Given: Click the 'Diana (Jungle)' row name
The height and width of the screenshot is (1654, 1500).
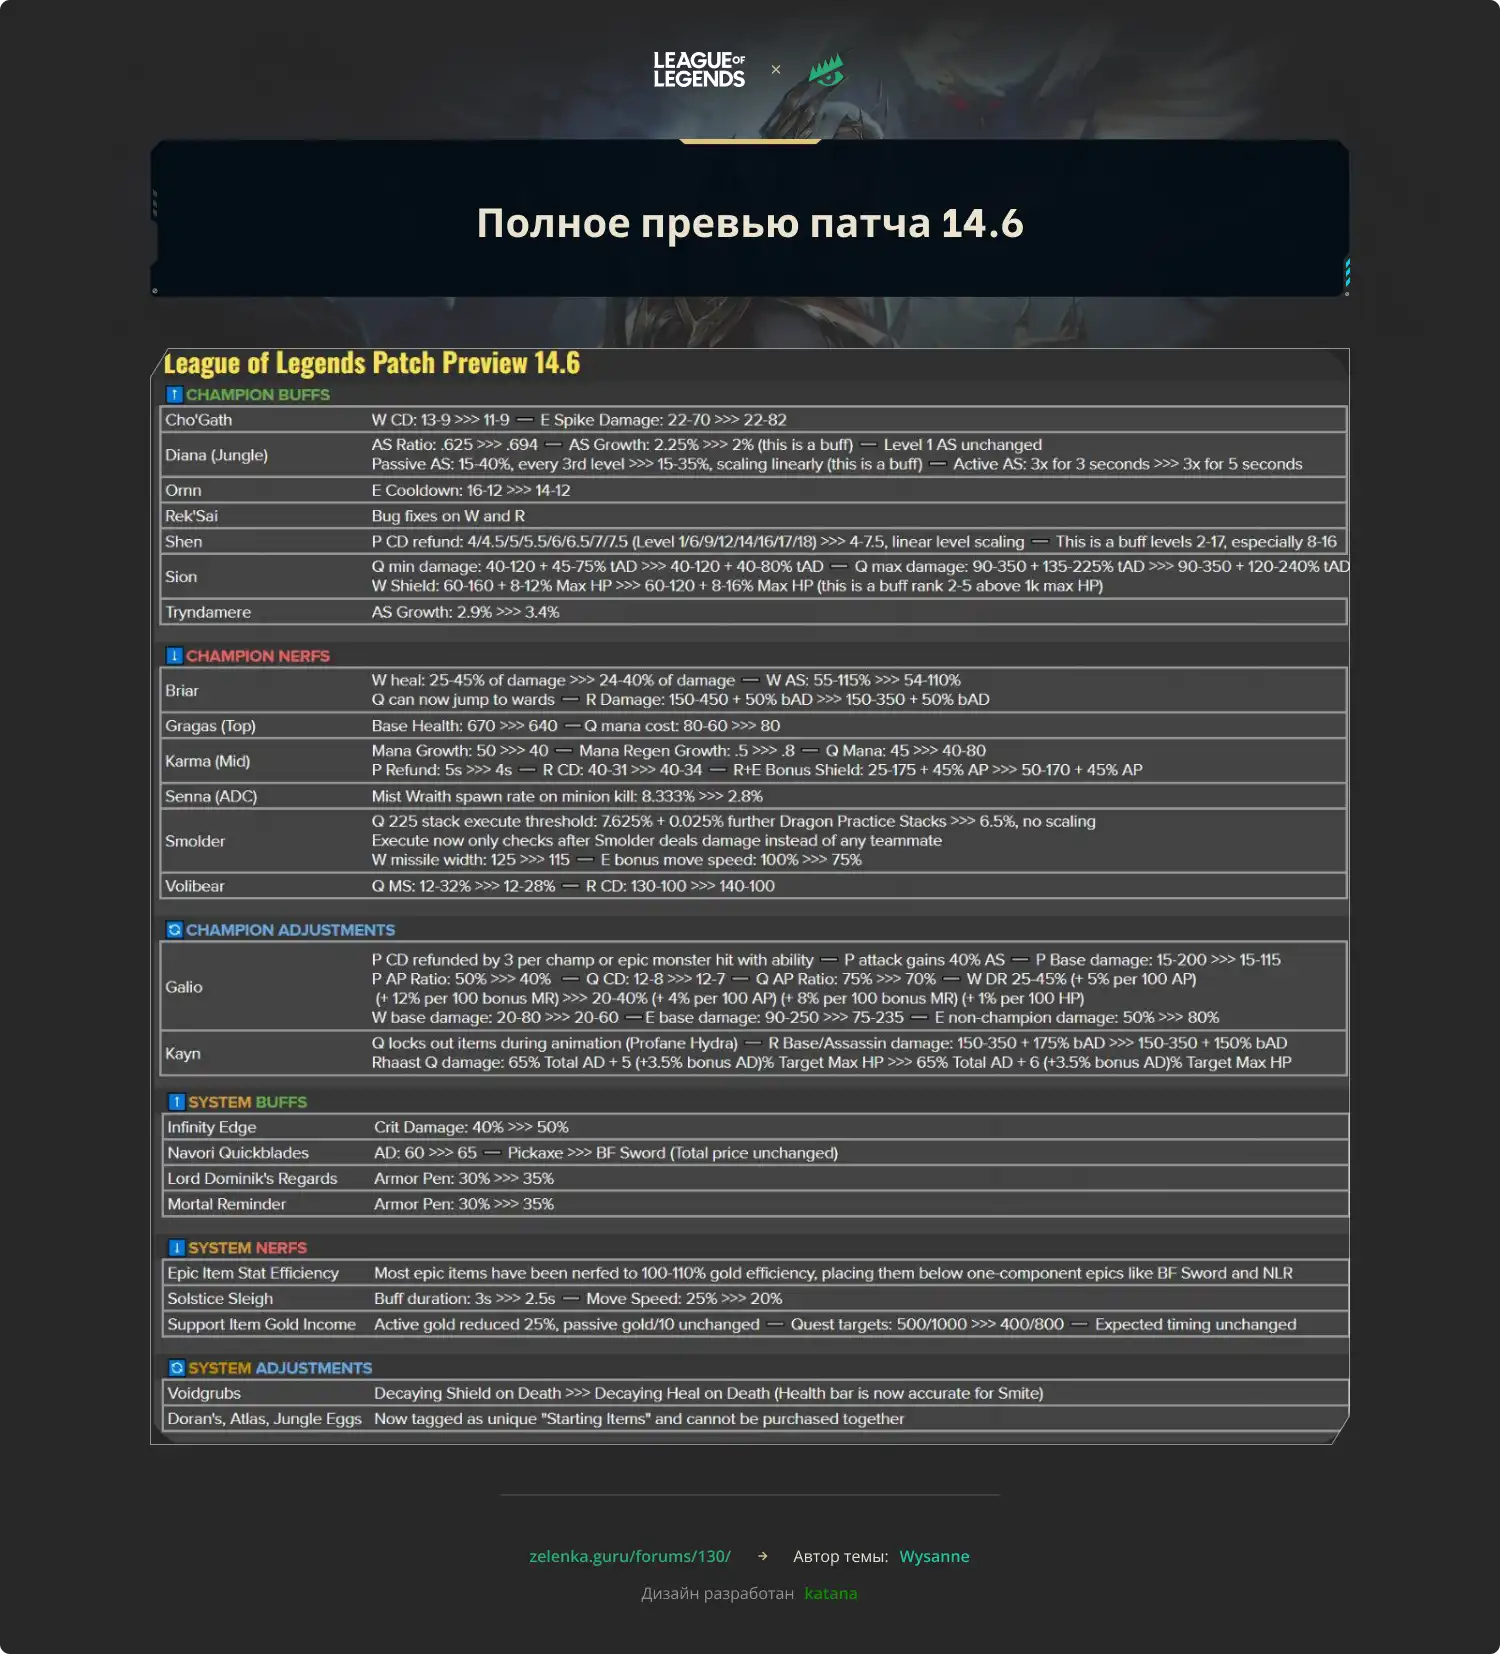Looking at the screenshot, I should point(217,455).
